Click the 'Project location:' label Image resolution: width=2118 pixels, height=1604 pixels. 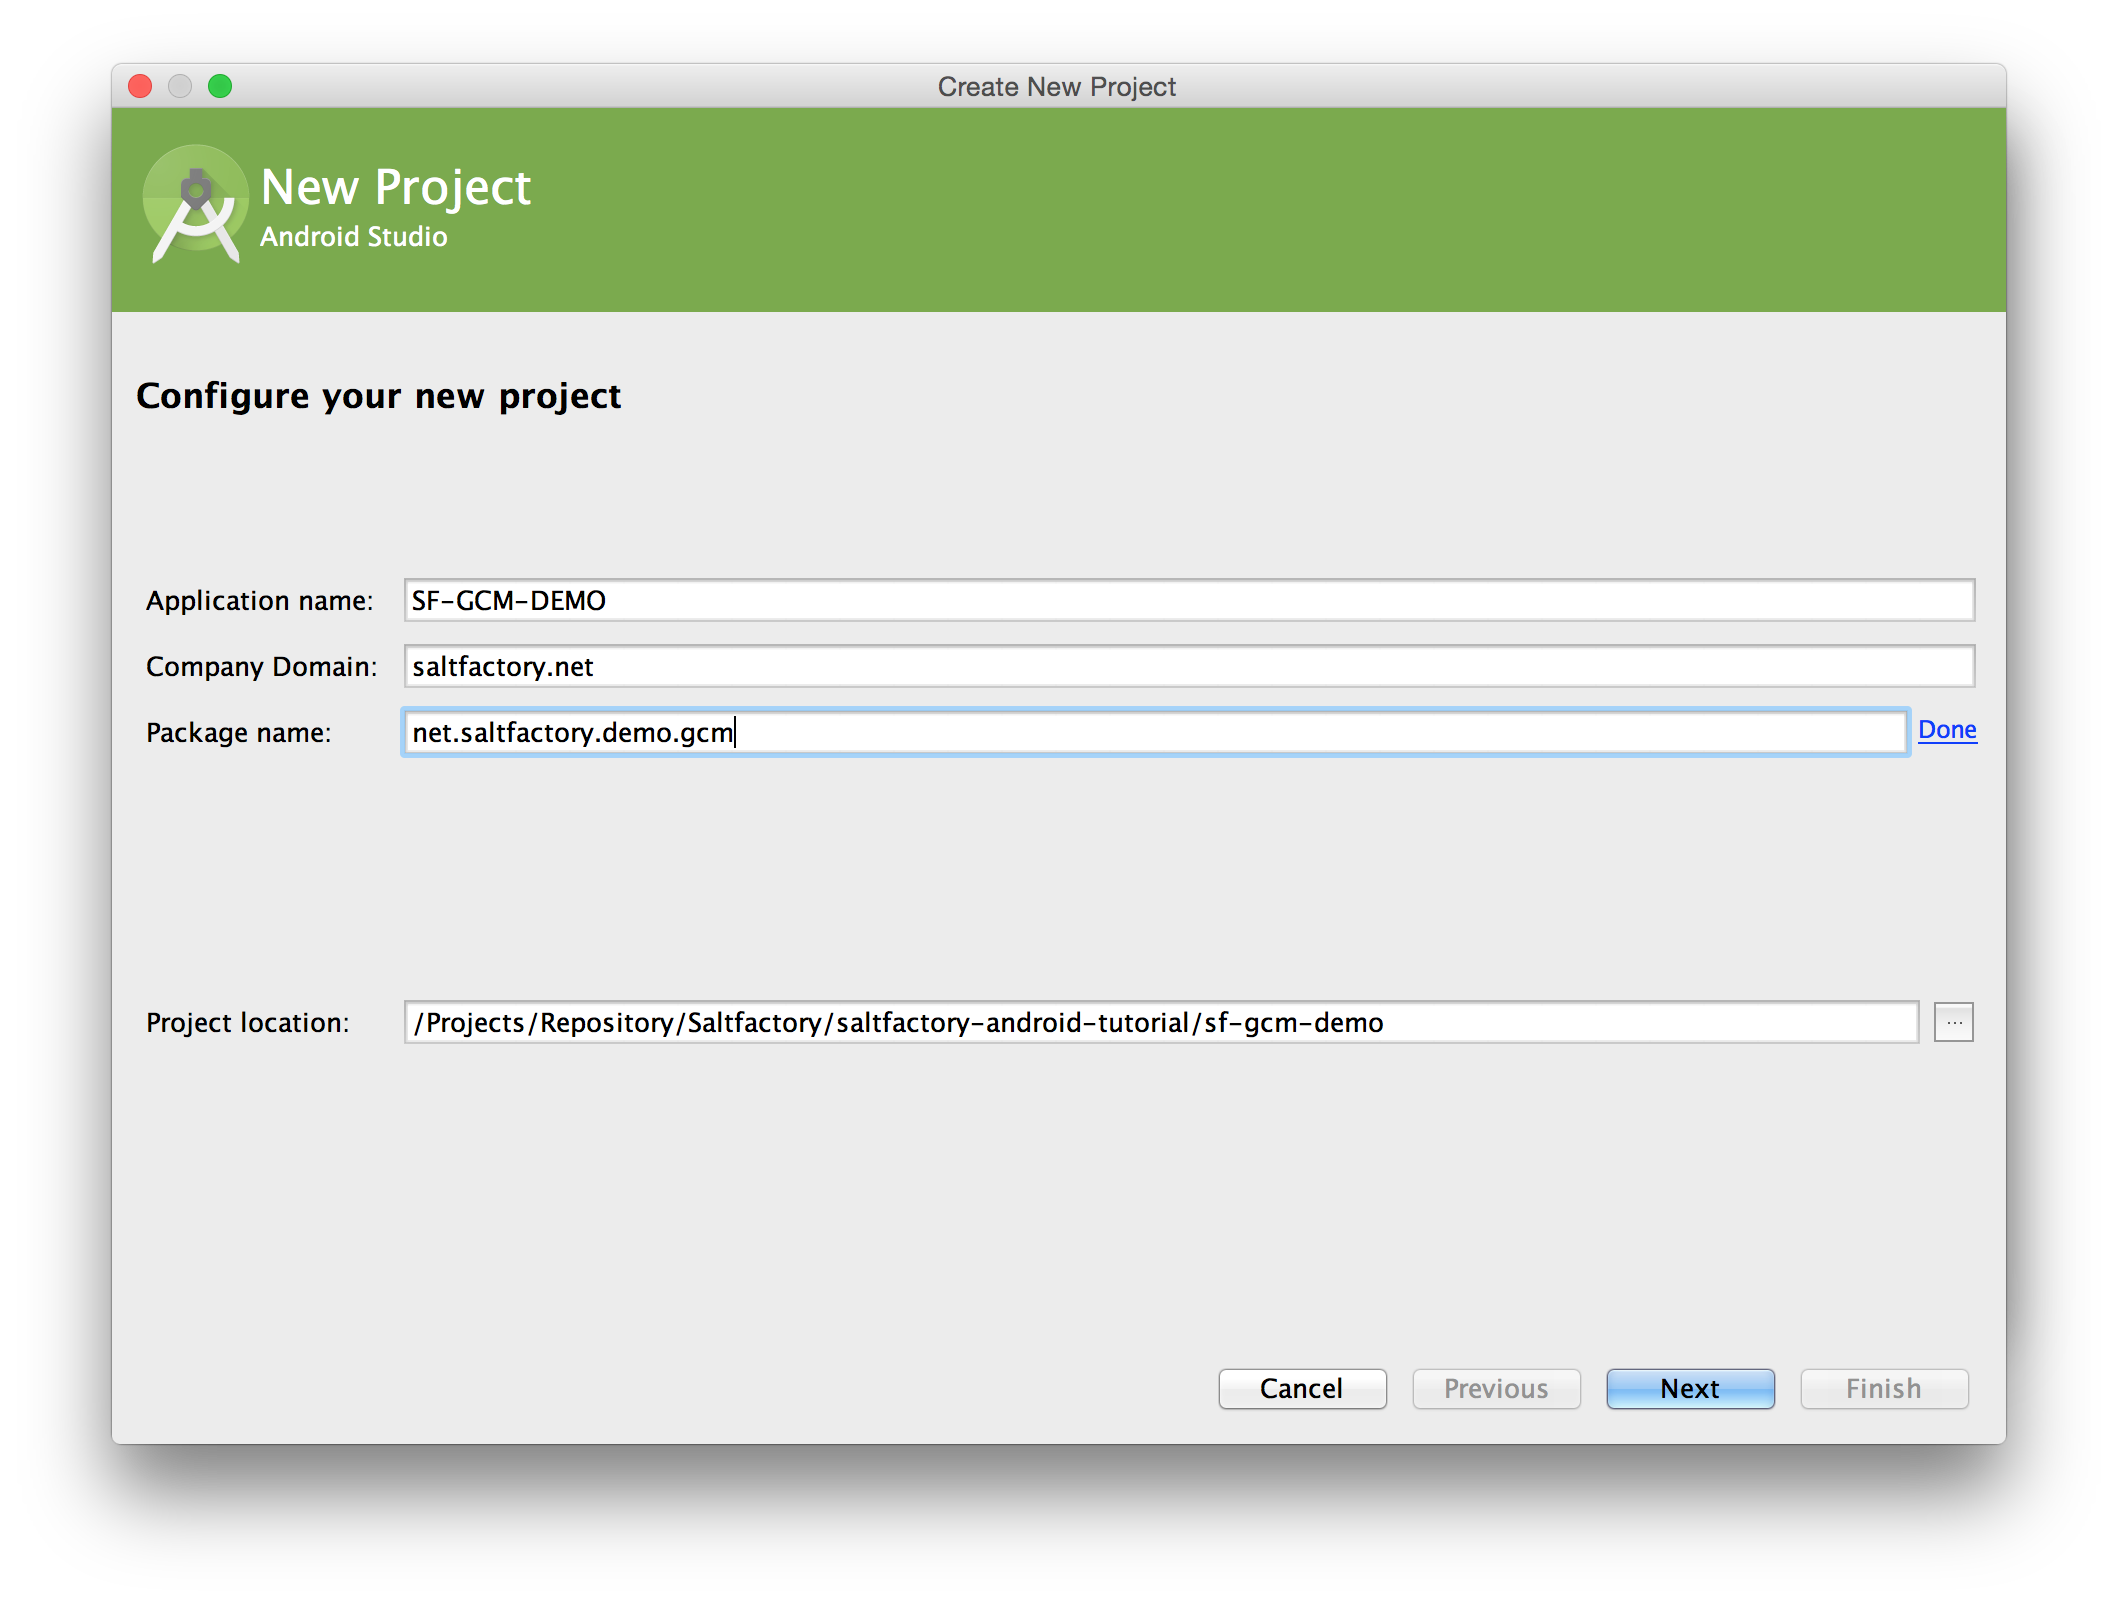pyautogui.click(x=248, y=1023)
